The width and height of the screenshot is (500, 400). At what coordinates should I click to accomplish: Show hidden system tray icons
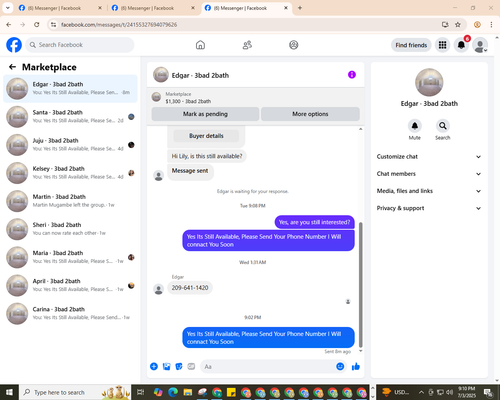coord(421,392)
